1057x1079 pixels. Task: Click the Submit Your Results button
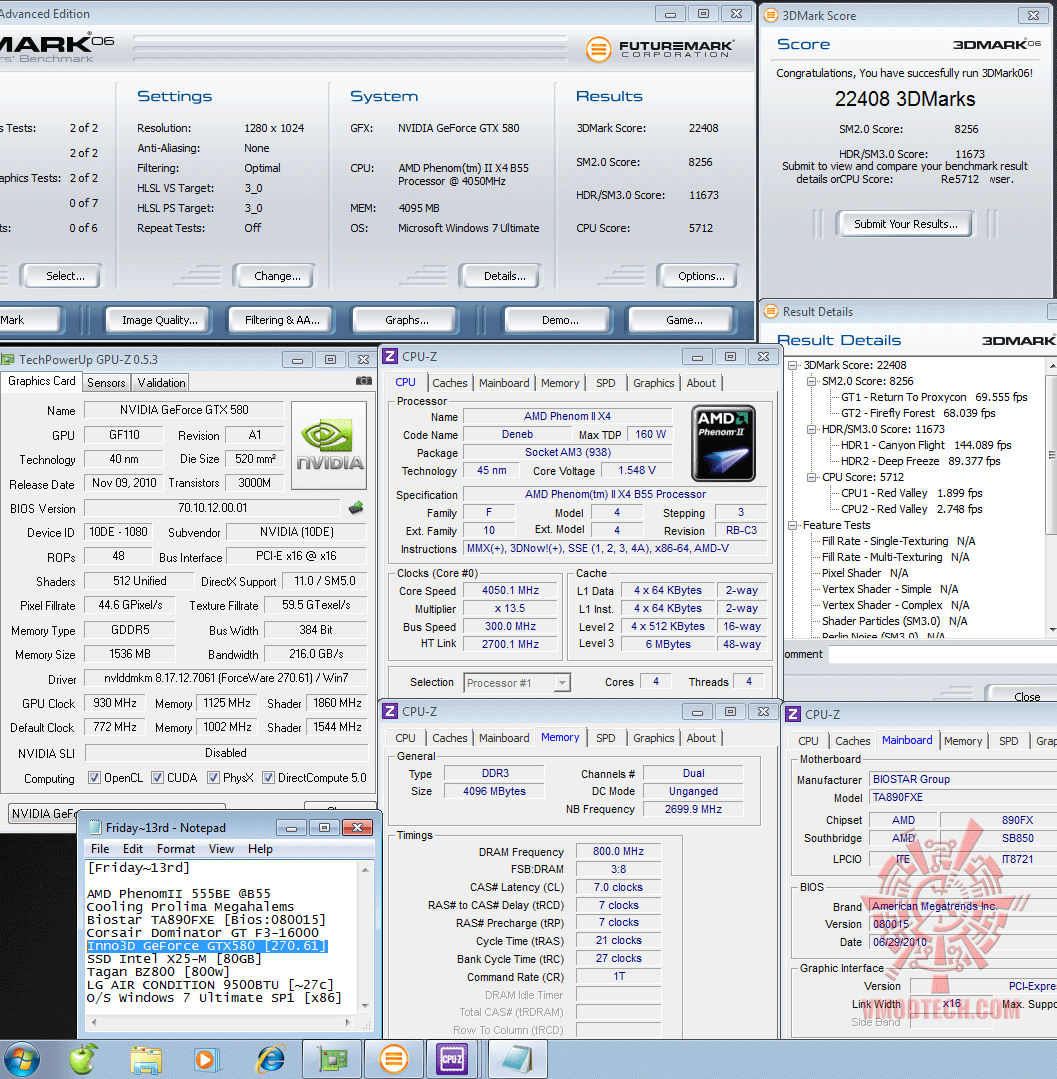click(905, 224)
